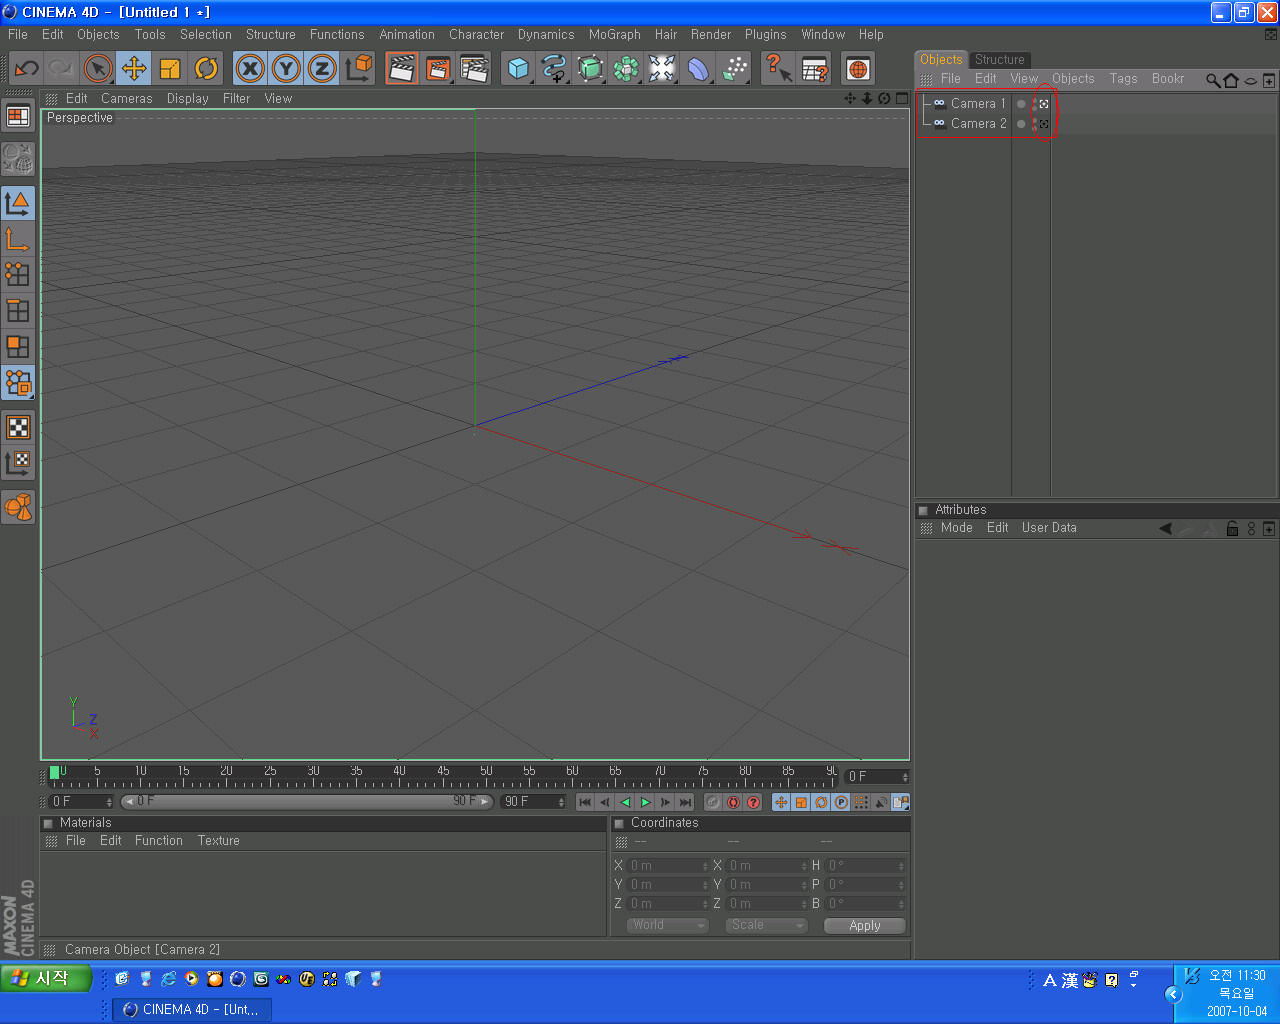Viewport: 1280px width, 1024px height.
Task: Open the MoGraph menu
Action: [x=614, y=34]
